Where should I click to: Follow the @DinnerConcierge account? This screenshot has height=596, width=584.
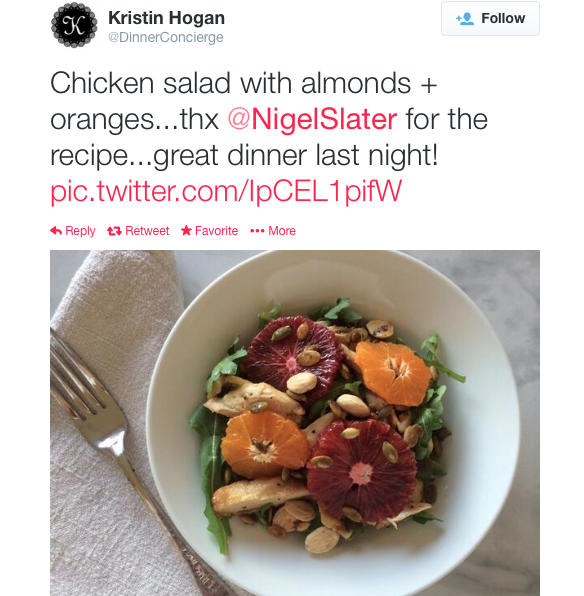(490, 19)
